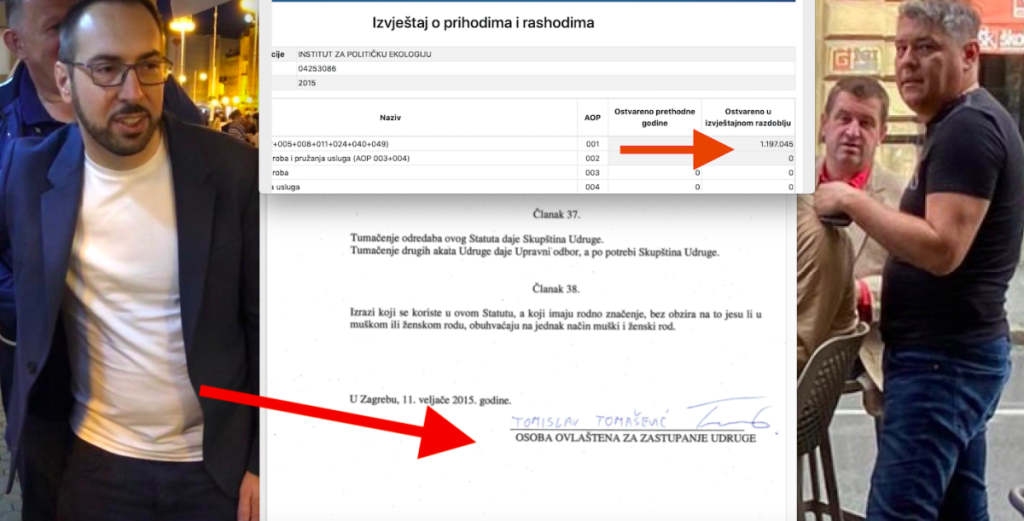Click the "Naziv" column header

390,118
